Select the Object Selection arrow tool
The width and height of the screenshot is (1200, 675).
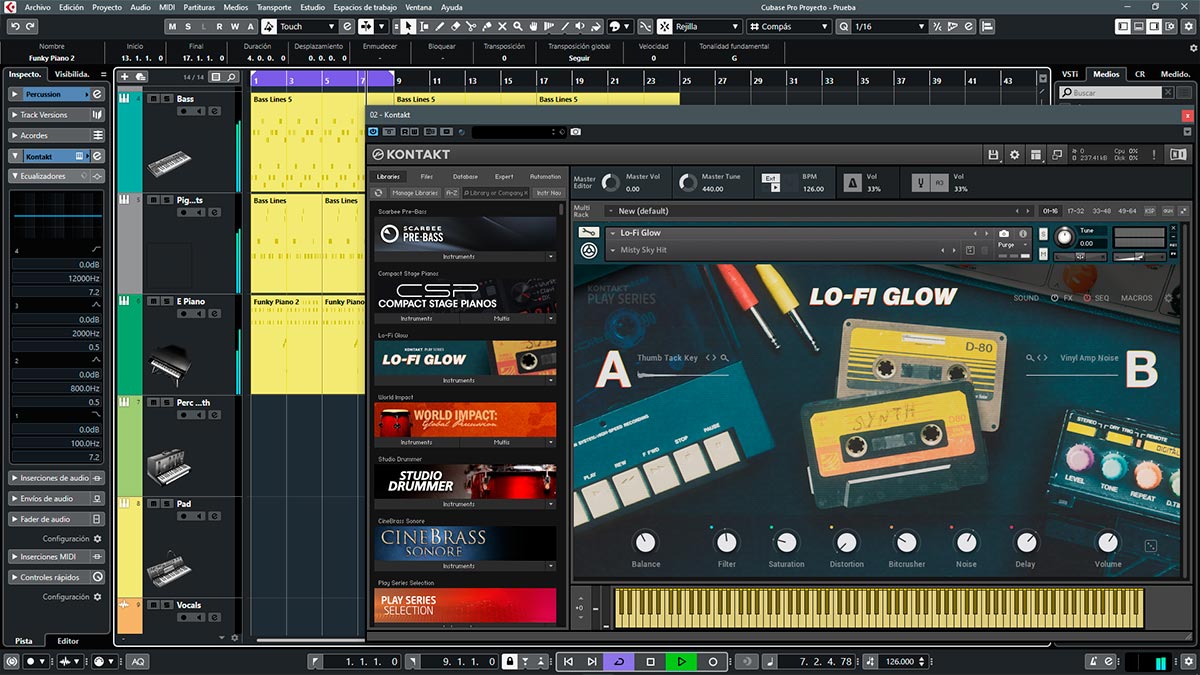[408, 26]
